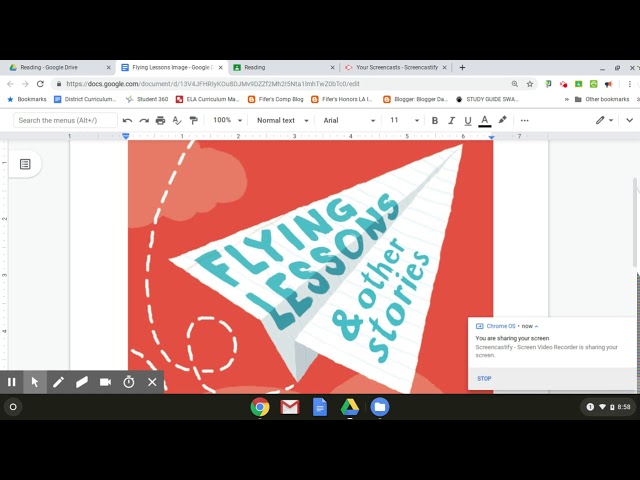640x480 pixels.
Task: Toggle italic formatting
Action: (x=451, y=120)
